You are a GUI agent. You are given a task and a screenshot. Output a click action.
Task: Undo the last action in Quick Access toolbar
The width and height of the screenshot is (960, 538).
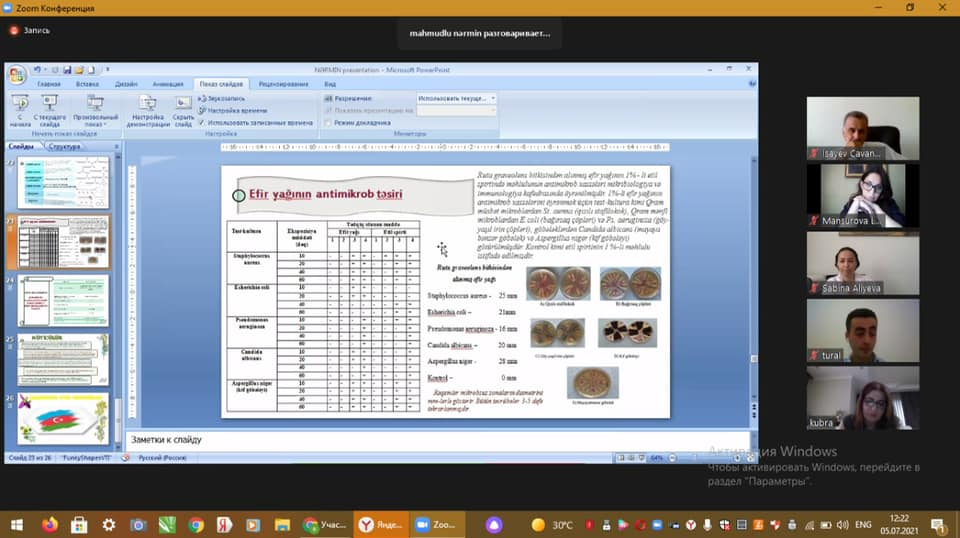tap(37, 70)
